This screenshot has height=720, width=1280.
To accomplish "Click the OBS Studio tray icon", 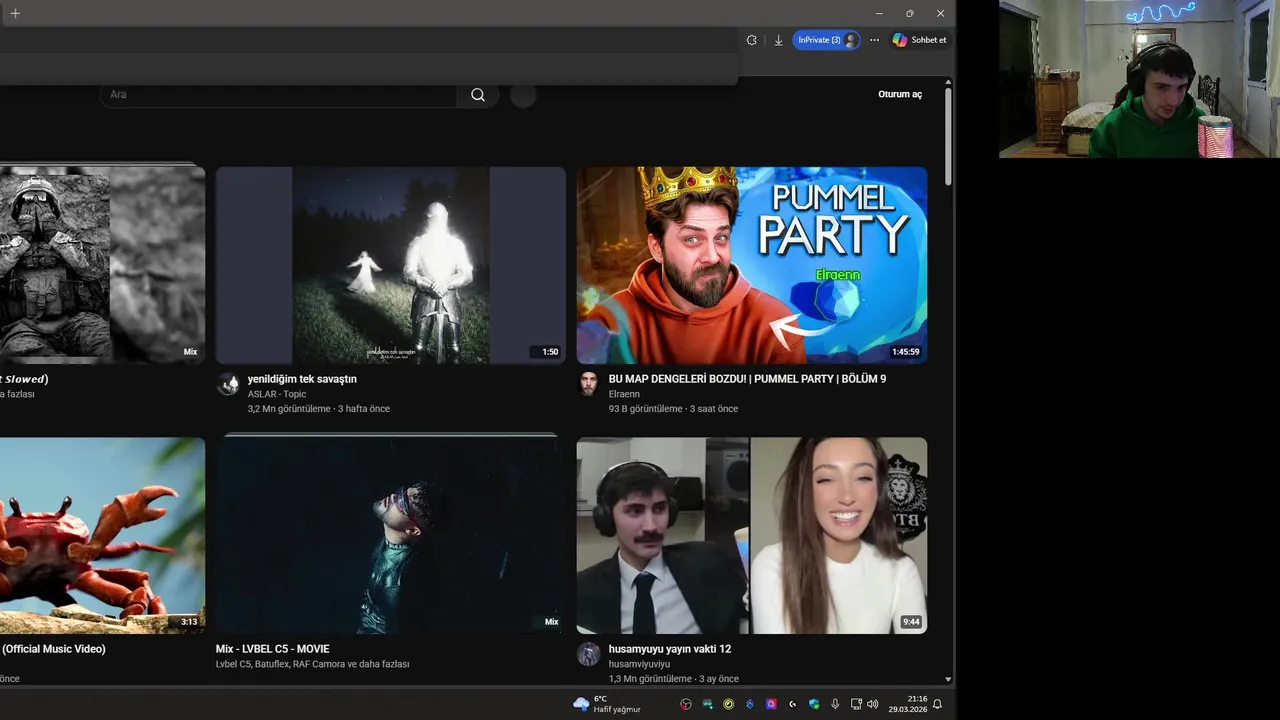I will tap(686, 704).
